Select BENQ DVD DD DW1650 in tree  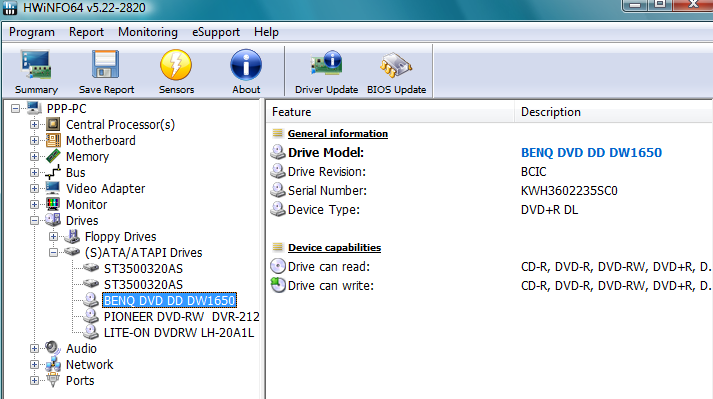point(169,300)
